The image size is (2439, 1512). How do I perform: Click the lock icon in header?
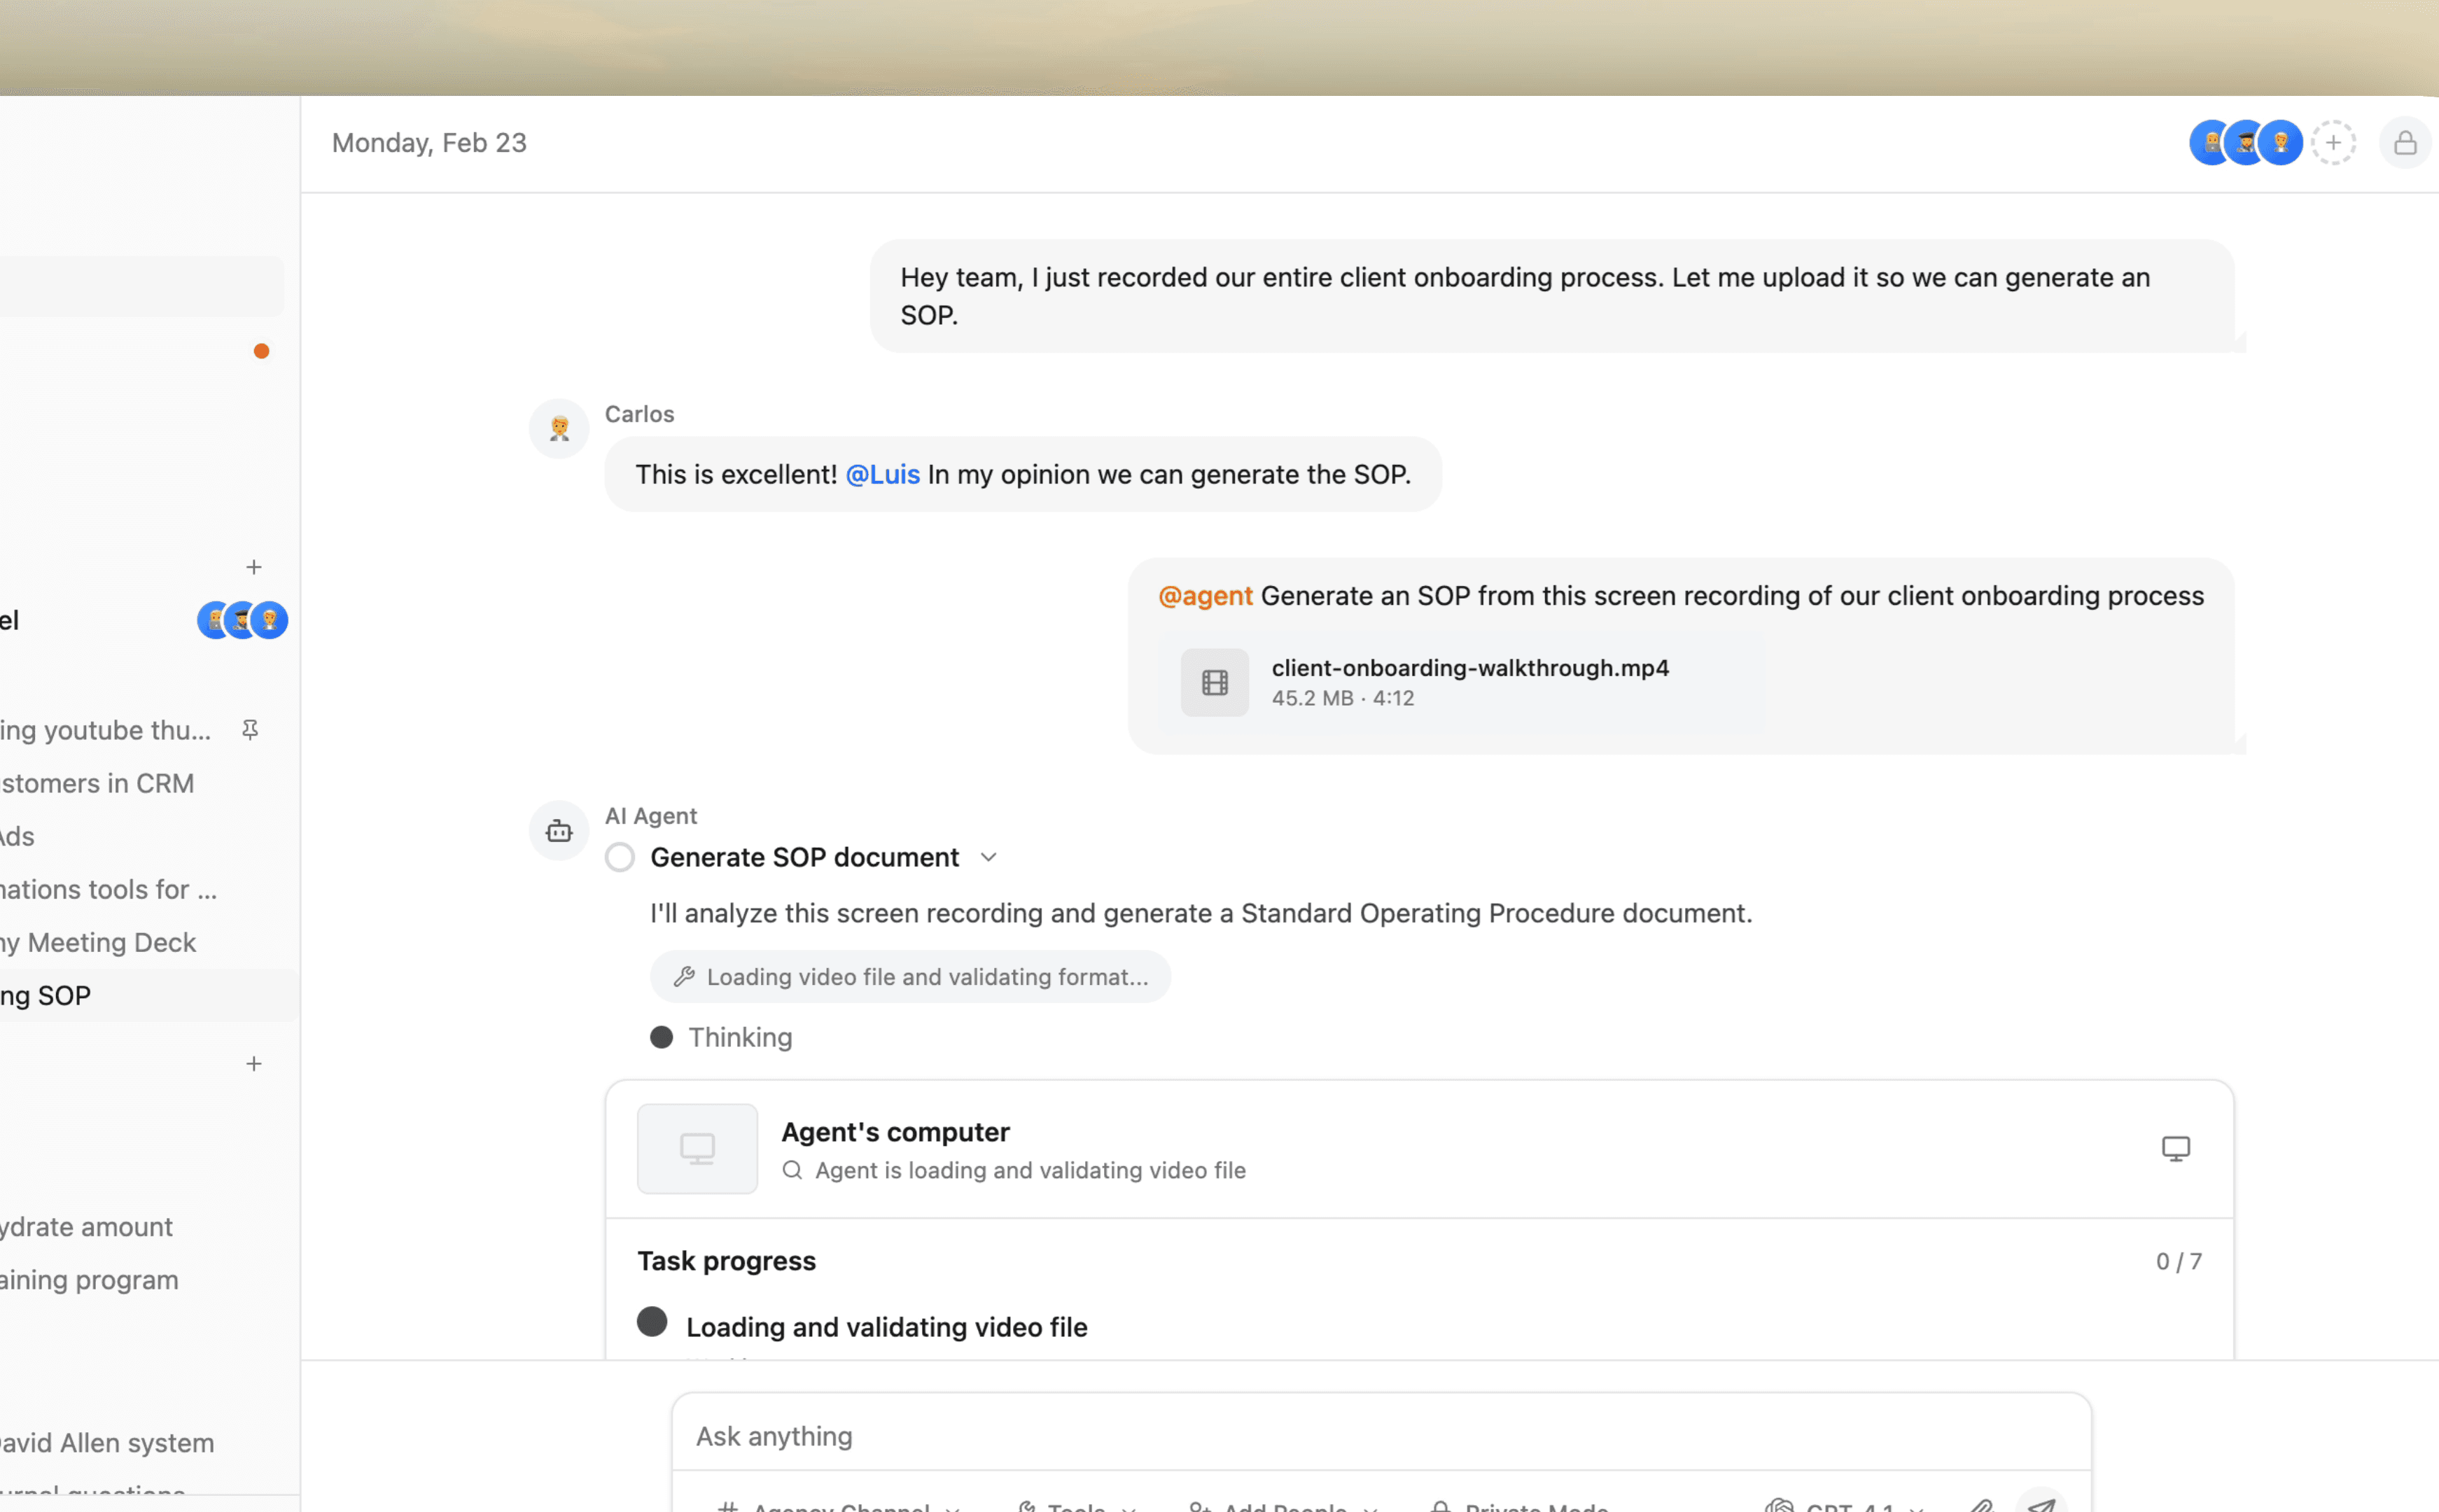[2404, 143]
